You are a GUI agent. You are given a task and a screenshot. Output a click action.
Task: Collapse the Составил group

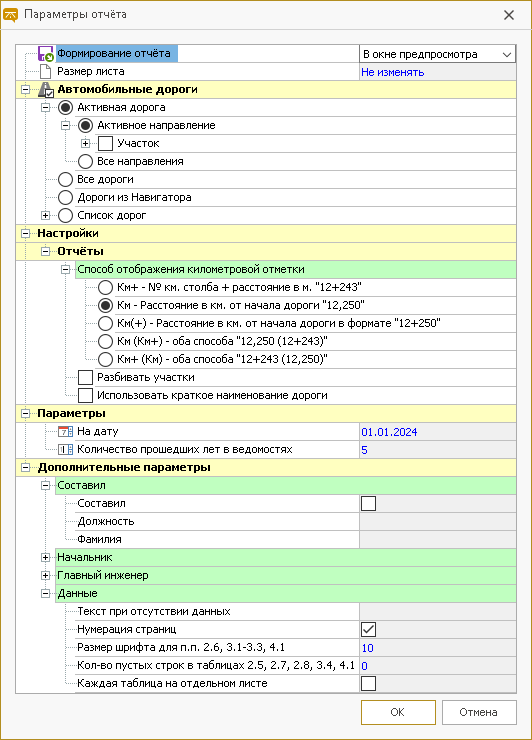(45, 485)
